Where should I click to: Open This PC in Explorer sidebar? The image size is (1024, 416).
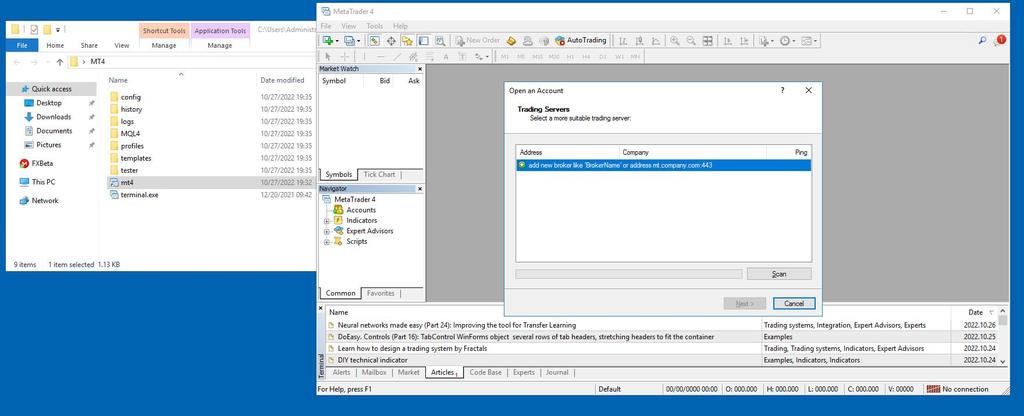(43, 182)
